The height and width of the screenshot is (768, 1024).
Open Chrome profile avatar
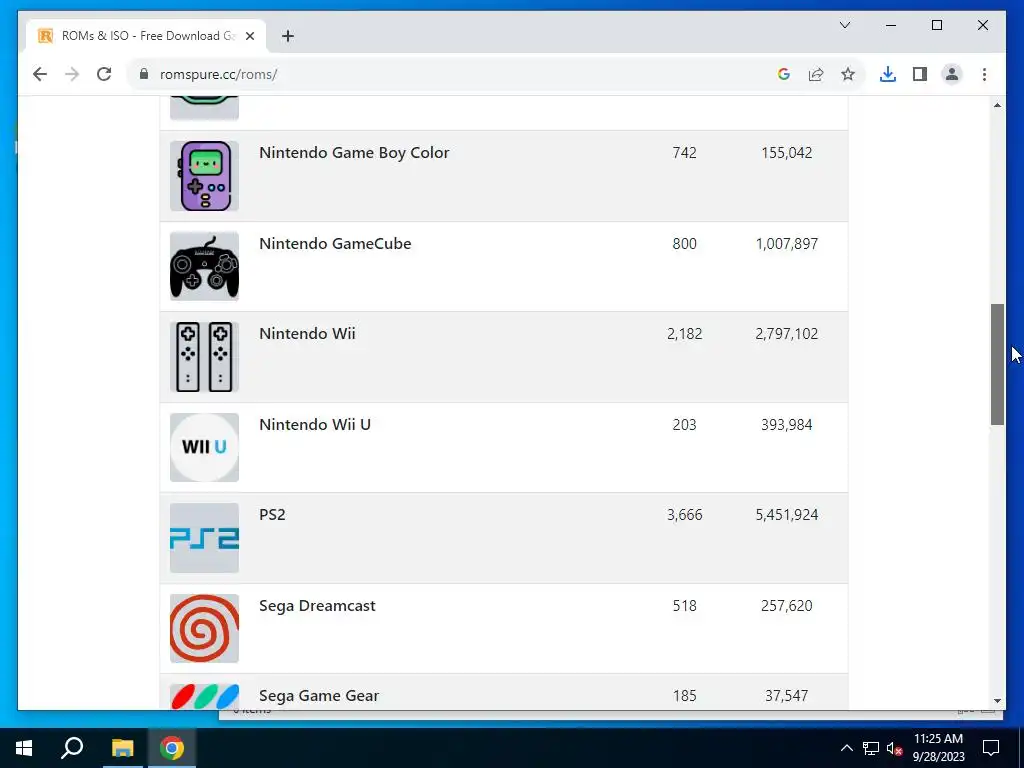click(x=952, y=74)
